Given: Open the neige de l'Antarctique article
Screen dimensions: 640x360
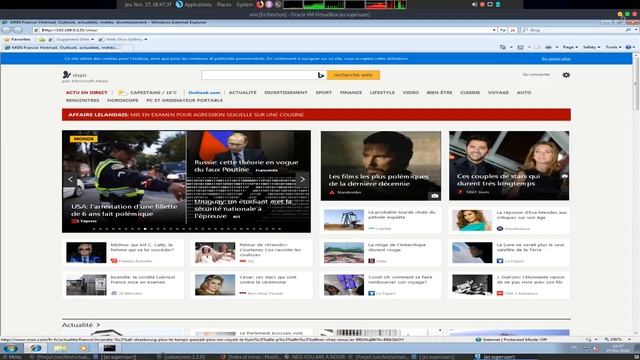Looking at the screenshot, I should (x=380, y=253).
